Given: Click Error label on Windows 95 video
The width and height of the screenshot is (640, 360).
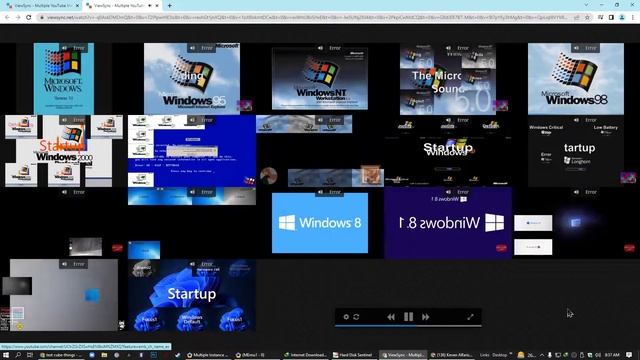Looking at the screenshot, I should coord(207,48).
